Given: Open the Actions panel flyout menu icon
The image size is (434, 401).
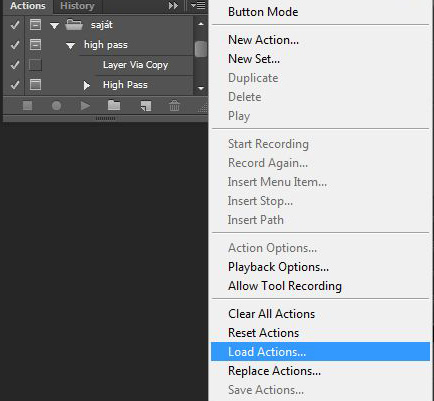Looking at the screenshot, I should [198, 6].
